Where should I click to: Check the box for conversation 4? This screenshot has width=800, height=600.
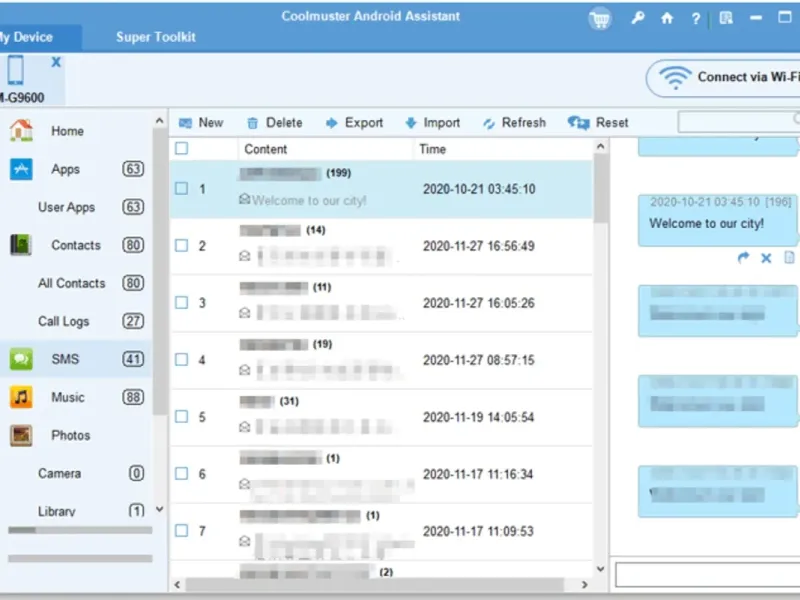click(181, 360)
